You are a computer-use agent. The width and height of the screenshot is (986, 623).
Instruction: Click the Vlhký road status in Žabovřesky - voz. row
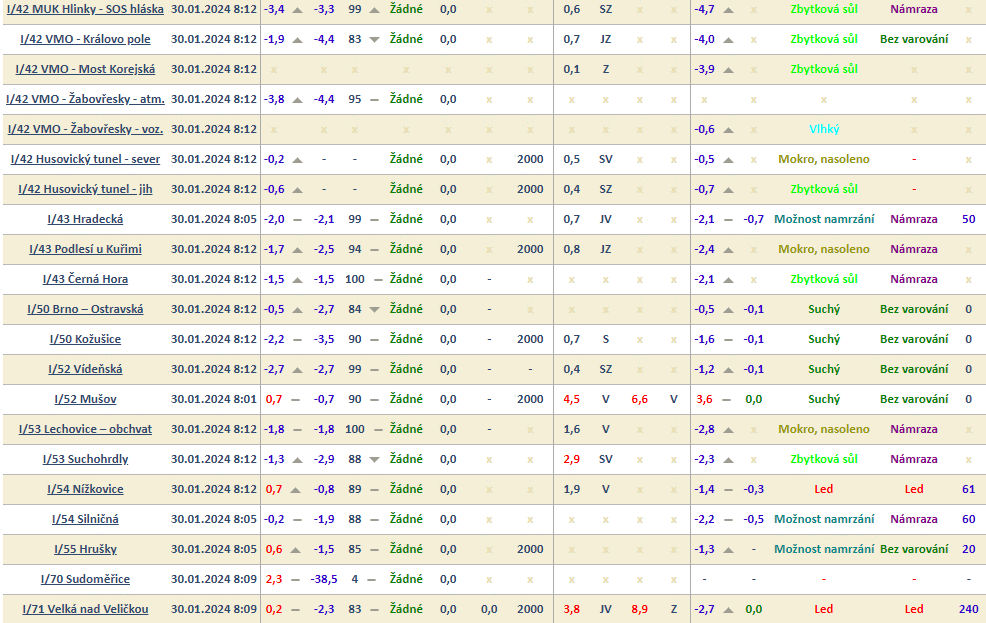[823, 129]
